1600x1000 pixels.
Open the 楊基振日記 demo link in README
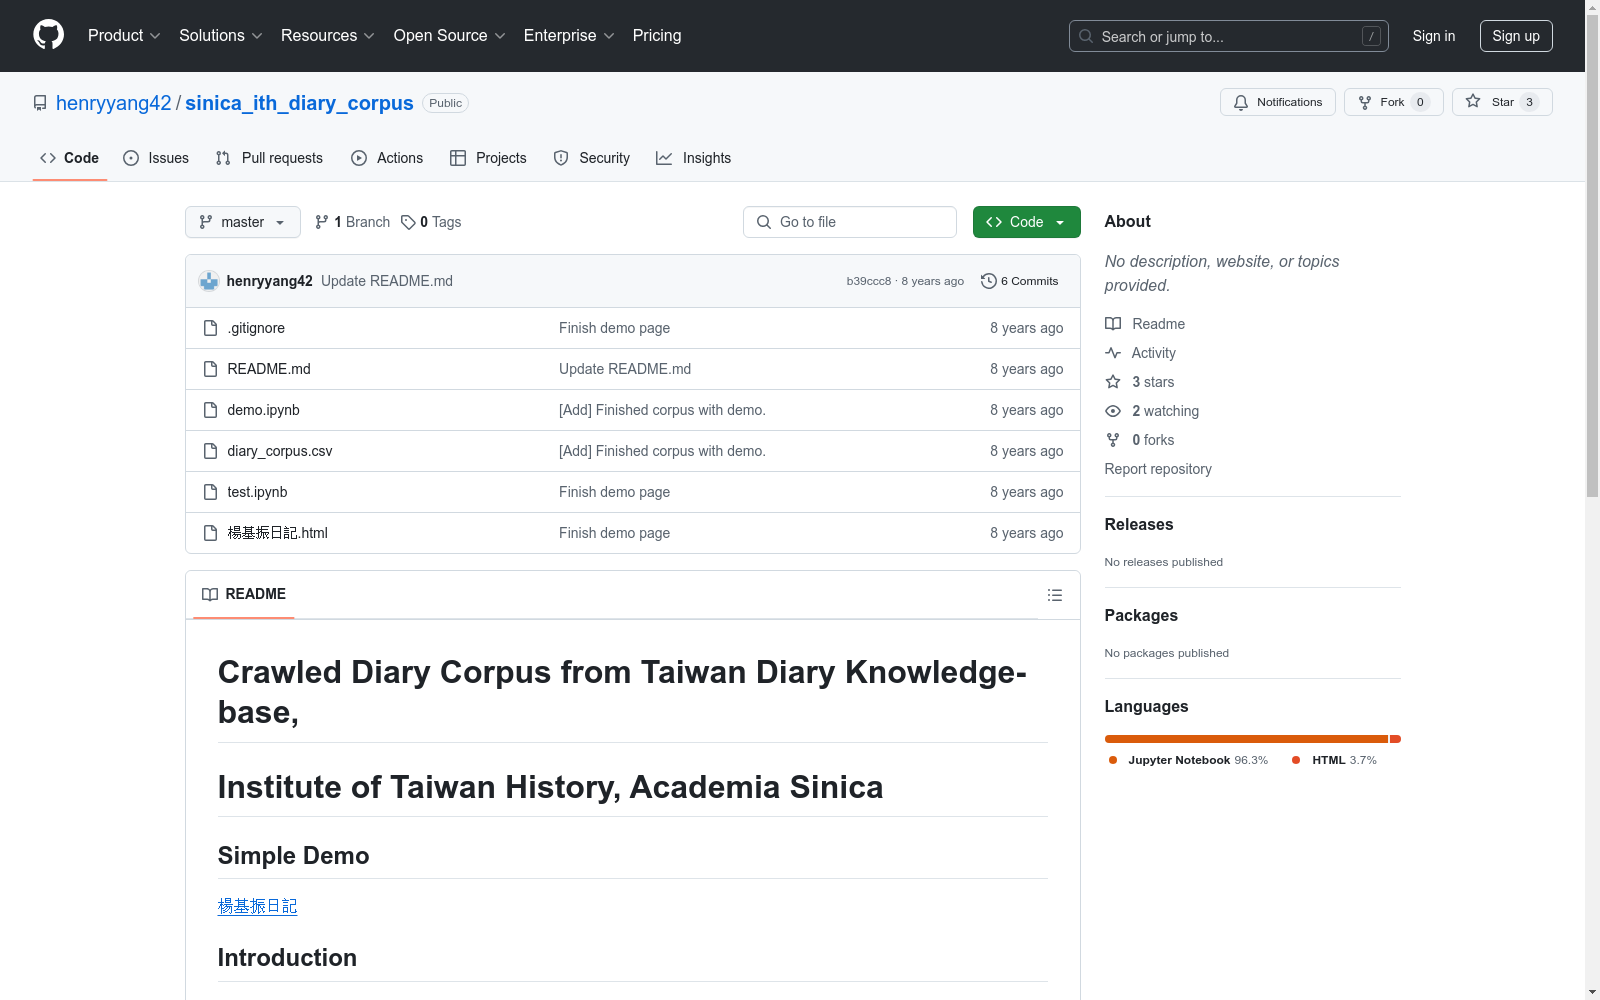[x=258, y=906]
